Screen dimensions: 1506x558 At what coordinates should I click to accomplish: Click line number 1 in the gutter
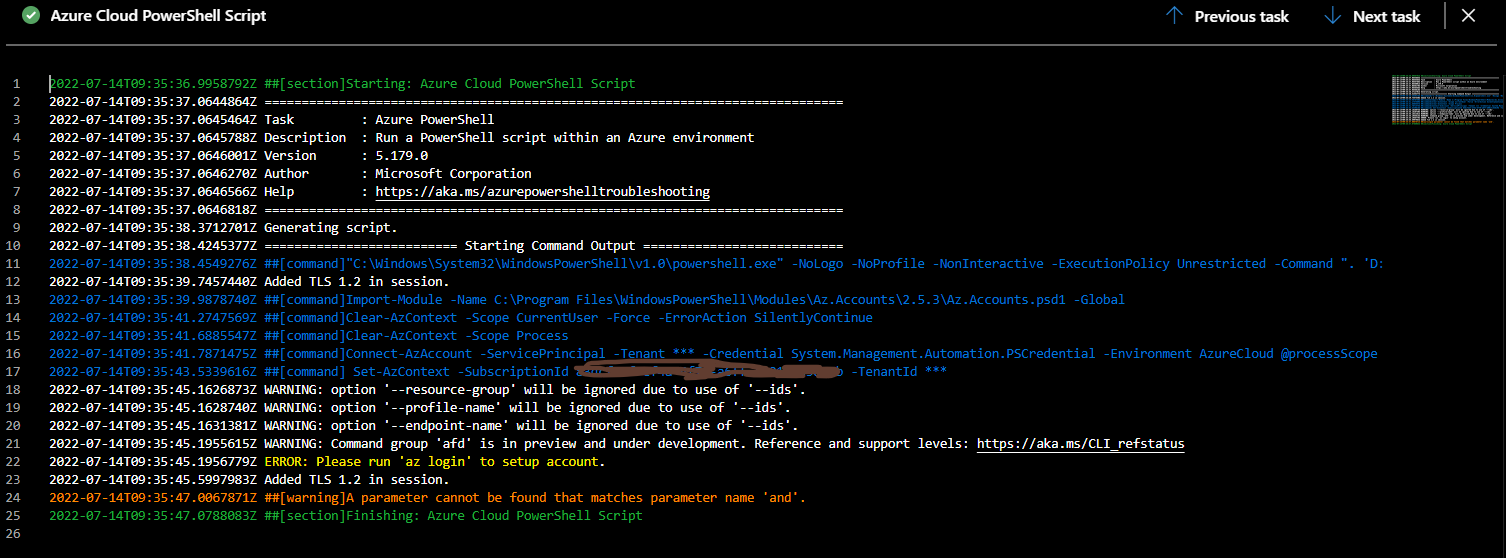(16, 83)
